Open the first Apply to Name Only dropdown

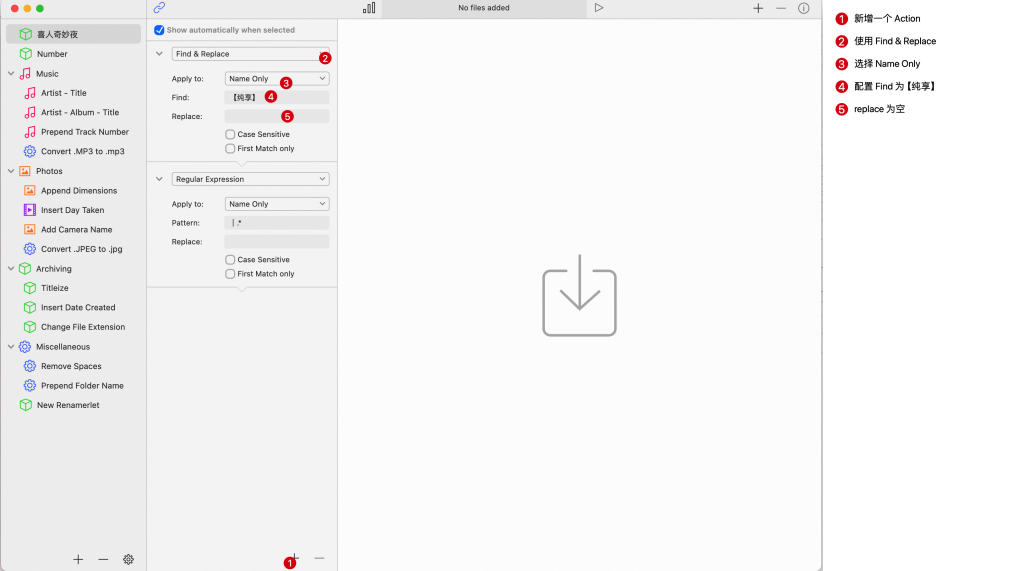click(x=276, y=78)
